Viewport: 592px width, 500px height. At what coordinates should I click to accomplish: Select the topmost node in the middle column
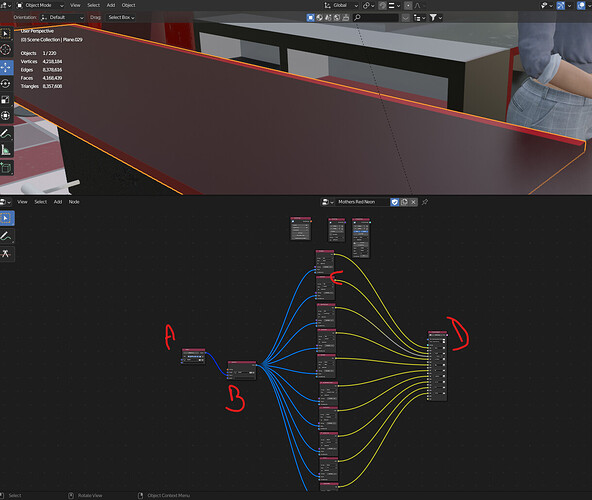(325, 262)
